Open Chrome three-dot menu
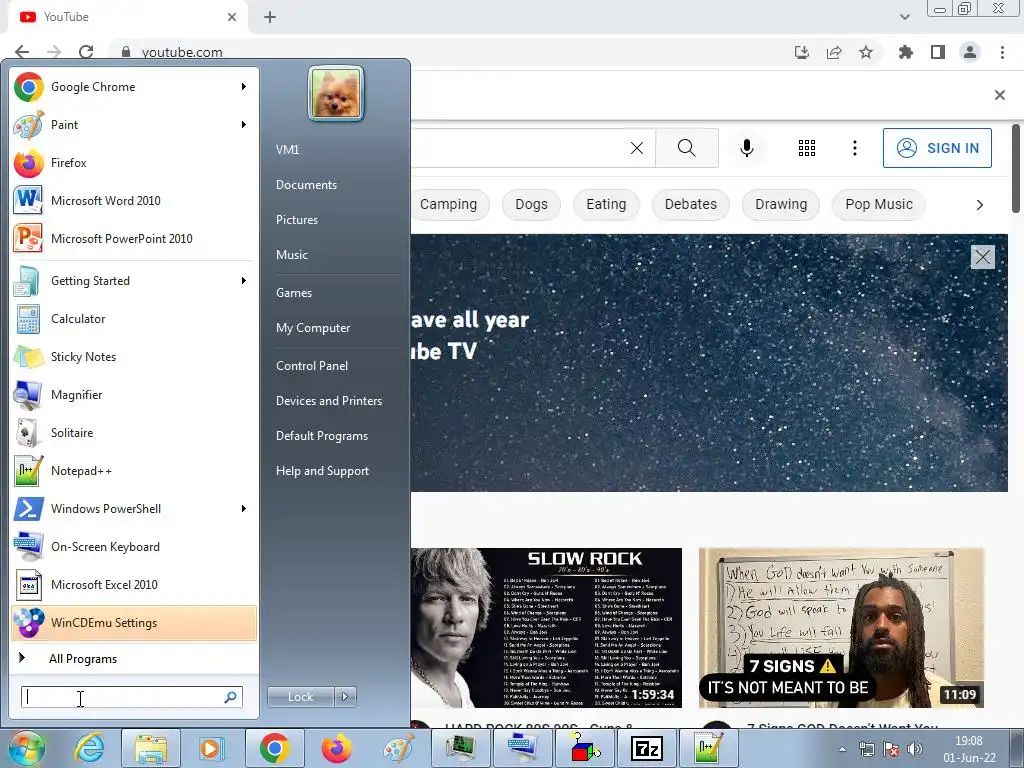Screen dimensions: 1024x768 click(x=1002, y=52)
